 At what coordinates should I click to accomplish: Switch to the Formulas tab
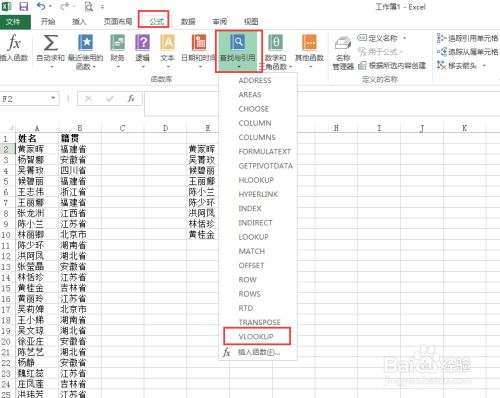(x=156, y=22)
